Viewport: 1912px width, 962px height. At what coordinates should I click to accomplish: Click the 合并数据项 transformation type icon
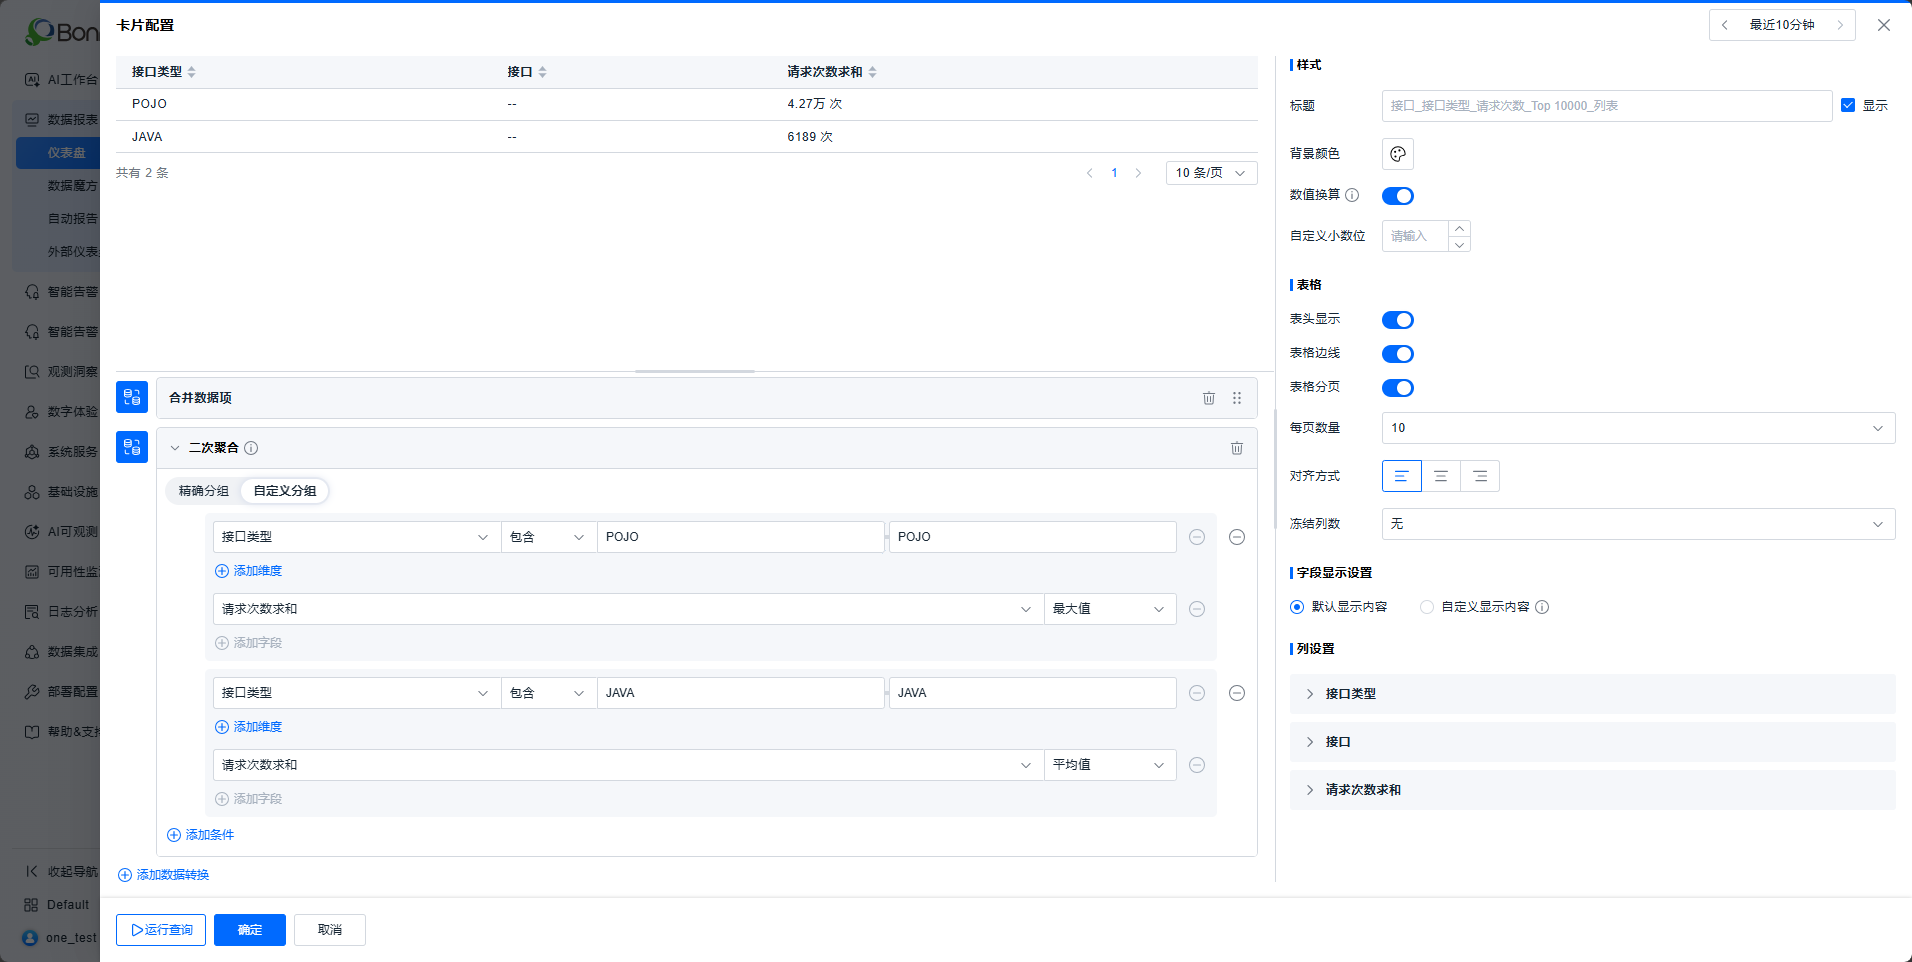[x=132, y=397]
